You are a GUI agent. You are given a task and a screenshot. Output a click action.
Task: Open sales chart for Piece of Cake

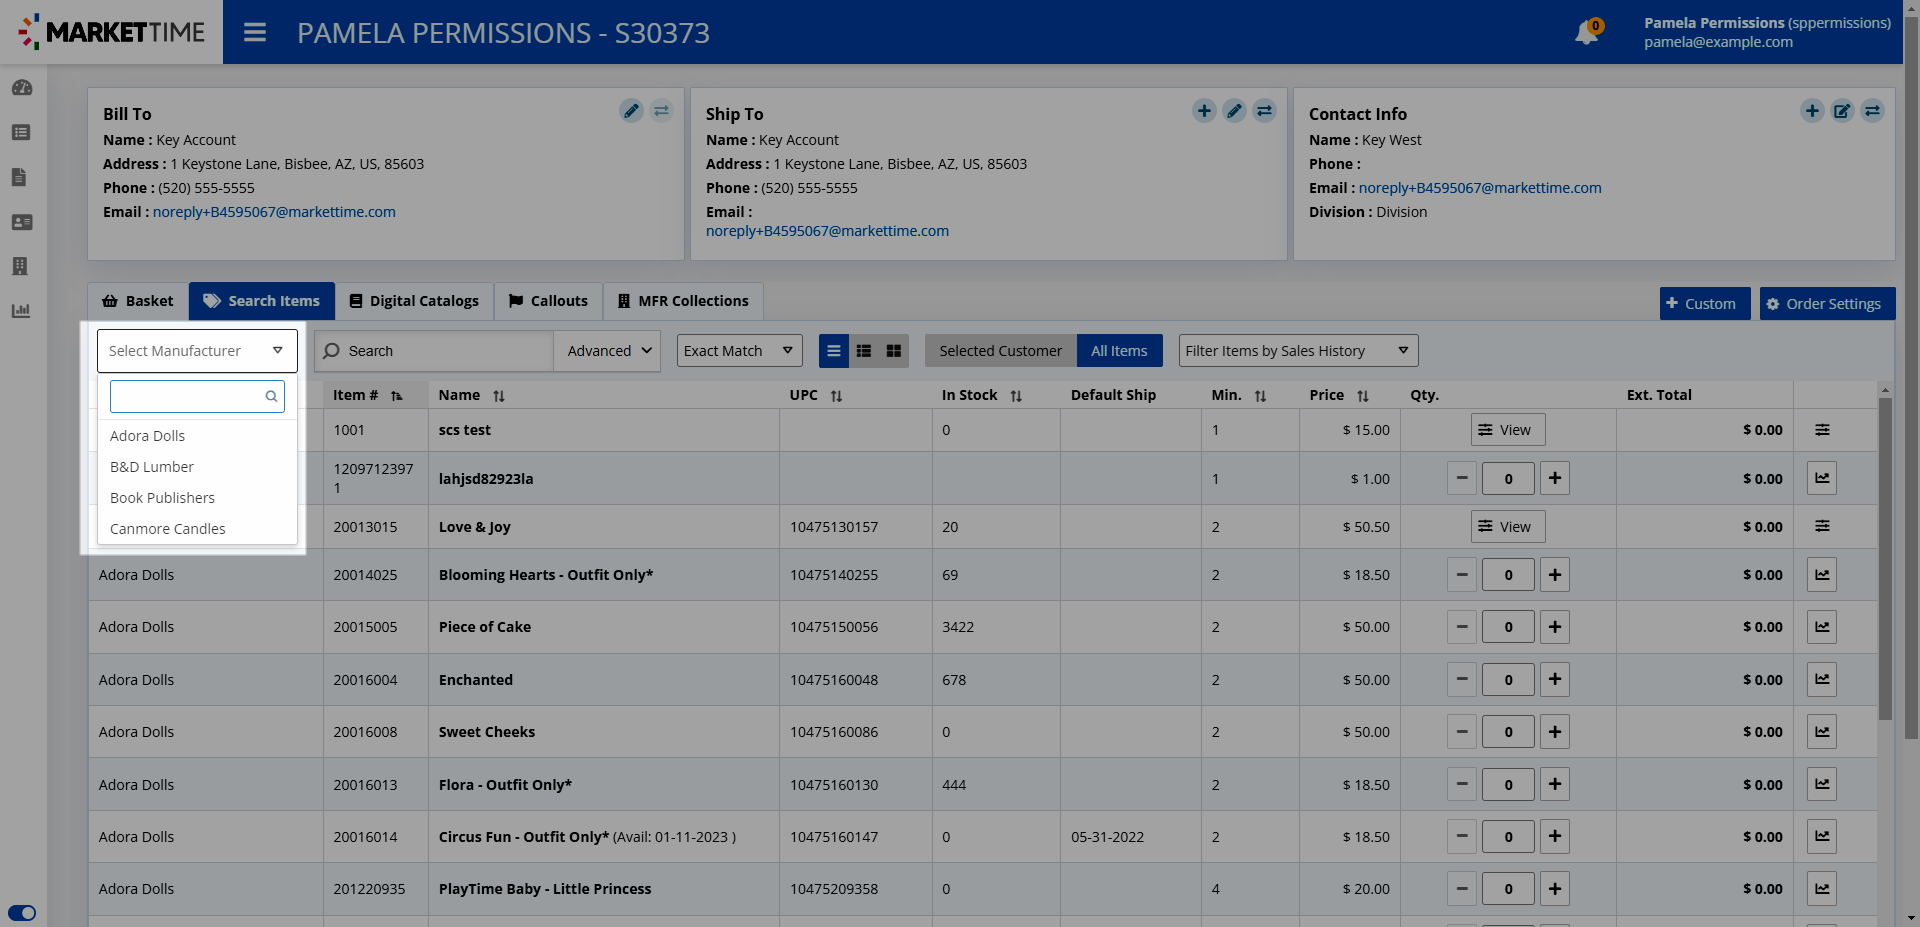point(1822,627)
